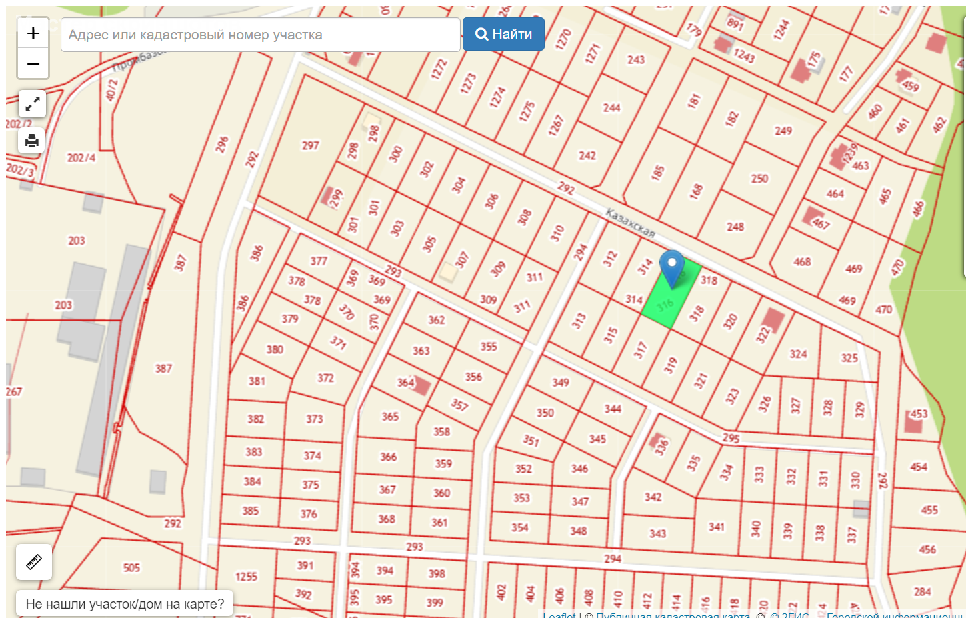Image resolution: width=966 pixels, height=618 pixels.
Task: Select parcel 505 on the map
Action: 131,567
